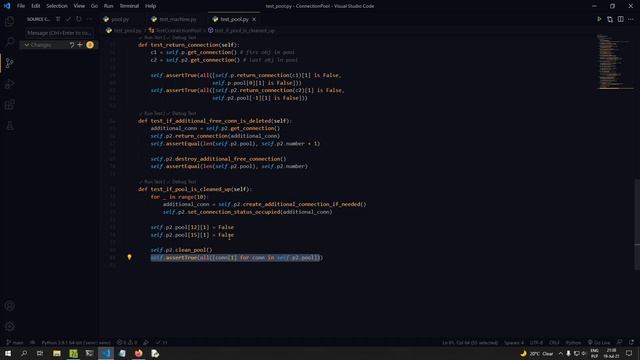Open the Selection menu
This screenshot has width=640, height=360.
pos(57,6)
